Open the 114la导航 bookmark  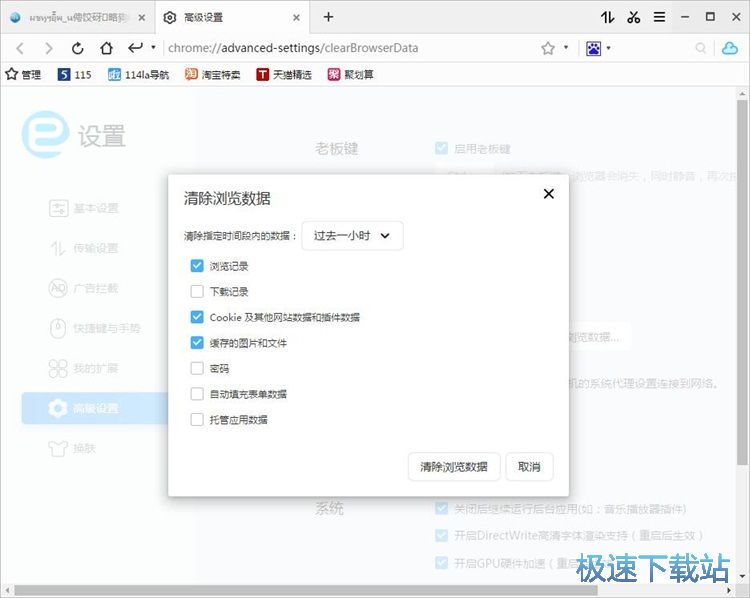pos(138,74)
